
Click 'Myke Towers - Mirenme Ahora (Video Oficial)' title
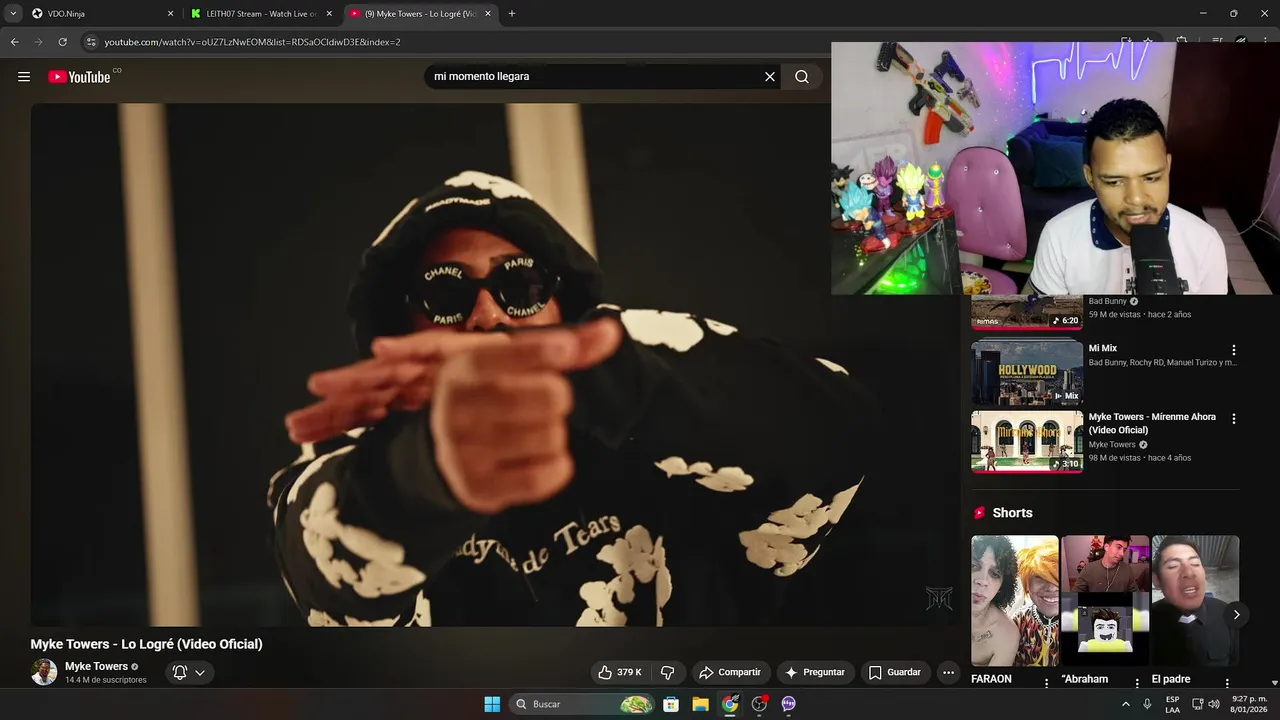click(1152, 423)
